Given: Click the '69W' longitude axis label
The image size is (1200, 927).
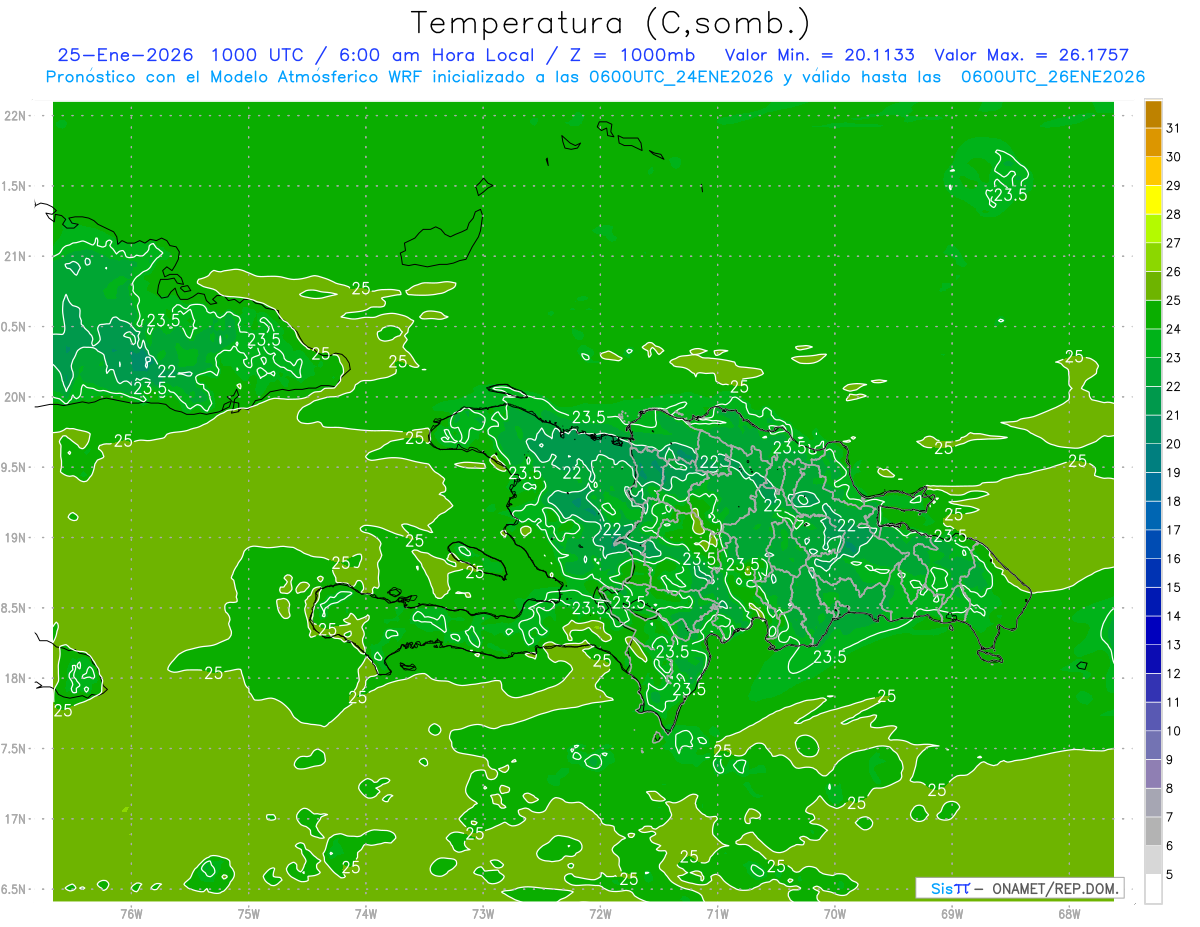Looking at the screenshot, I should point(952,914).
